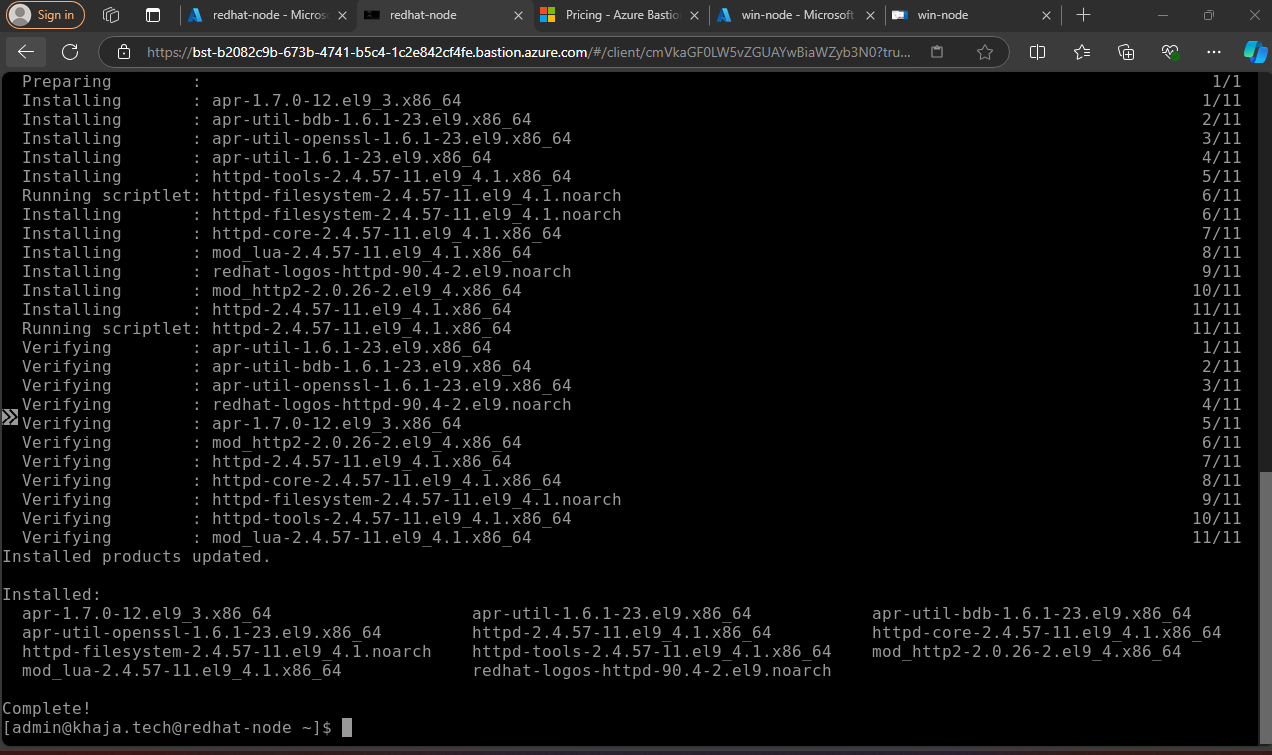Open the Workspaces icon
This screenshot has width=1272, height=755.
pyautogui.click(x=111, y=15)
